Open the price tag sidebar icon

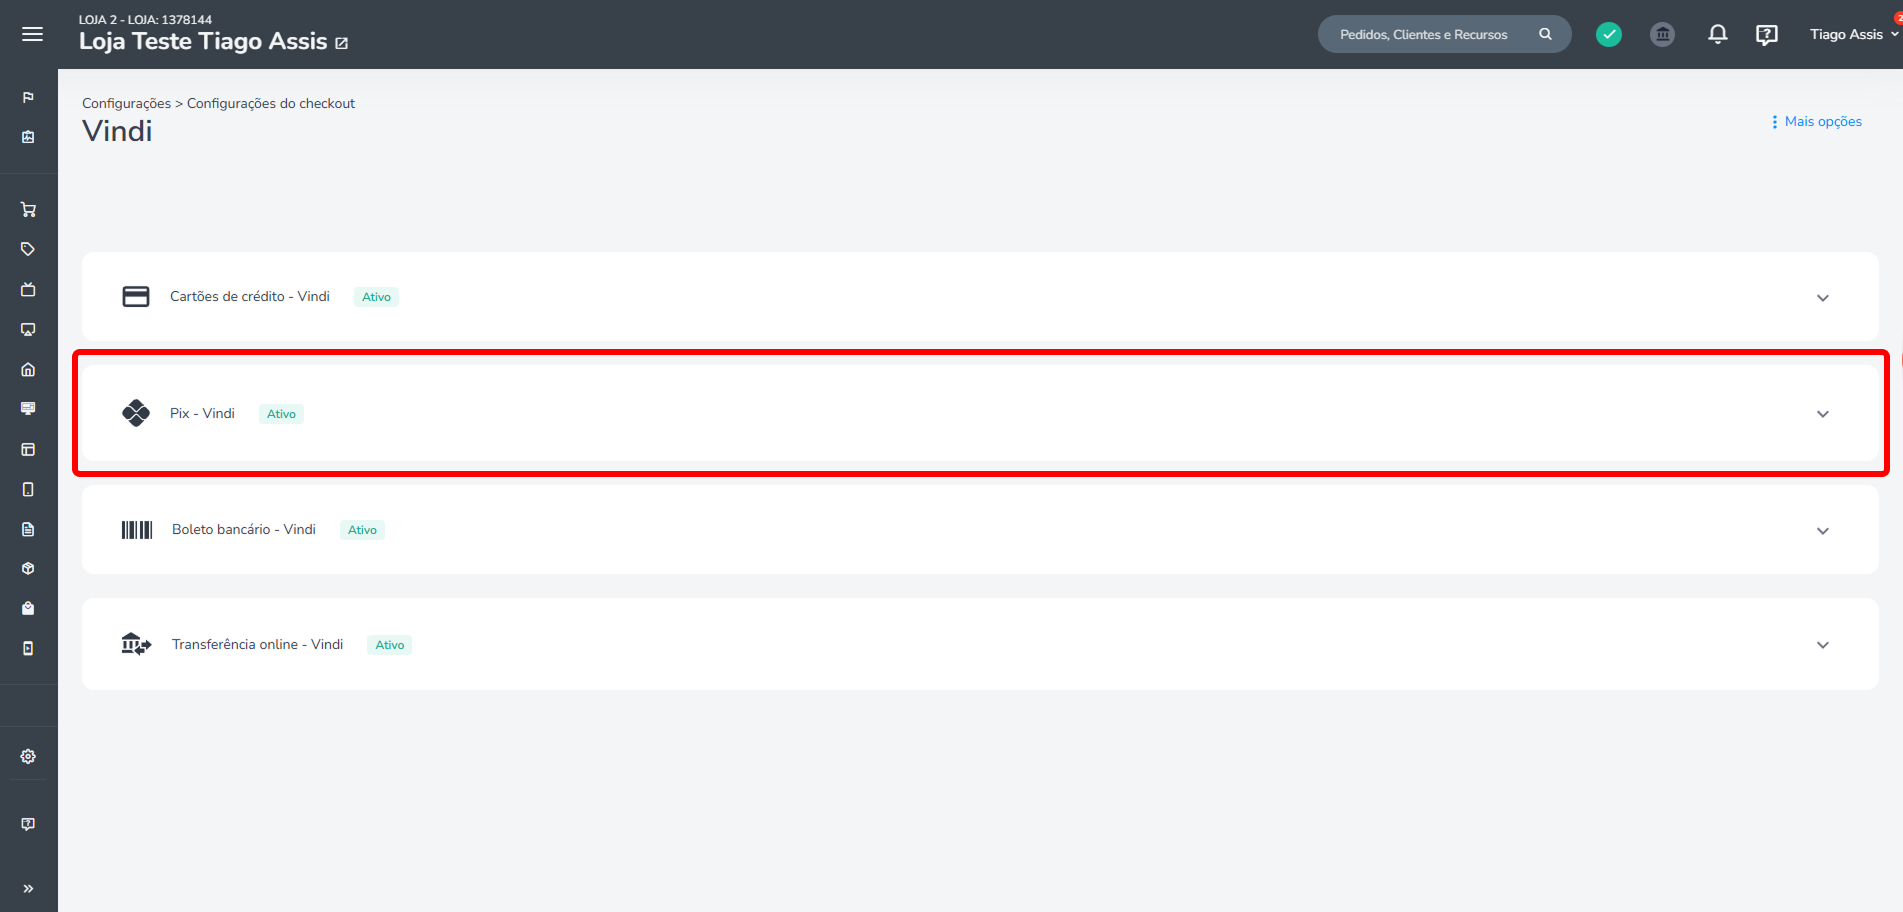(28, 249)
